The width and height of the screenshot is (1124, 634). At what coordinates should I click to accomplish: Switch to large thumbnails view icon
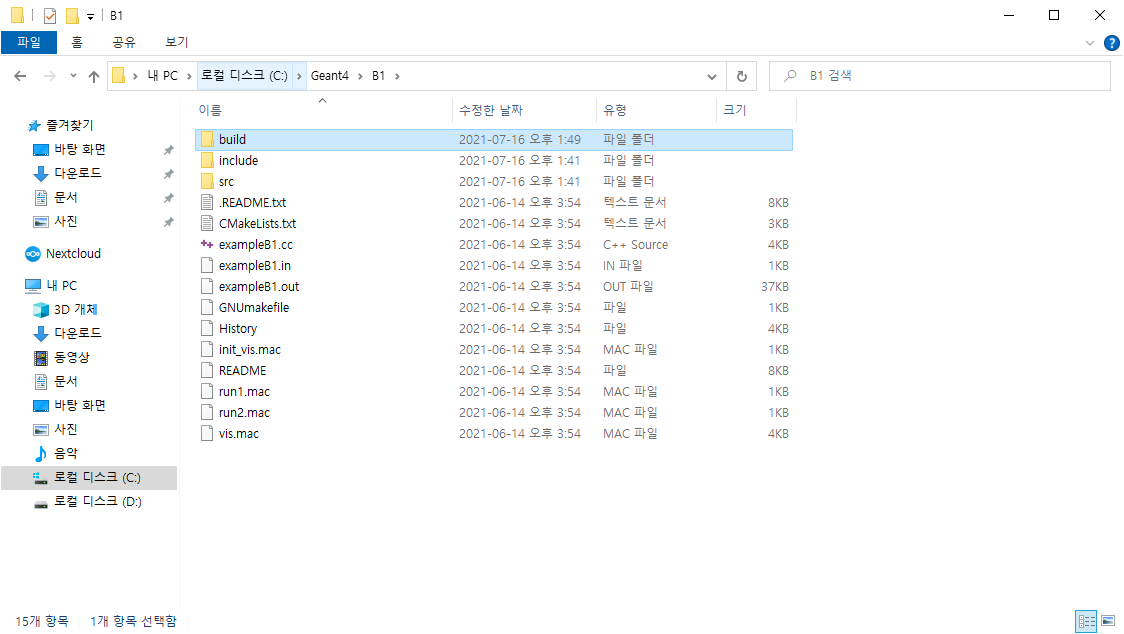(1107, 621)
